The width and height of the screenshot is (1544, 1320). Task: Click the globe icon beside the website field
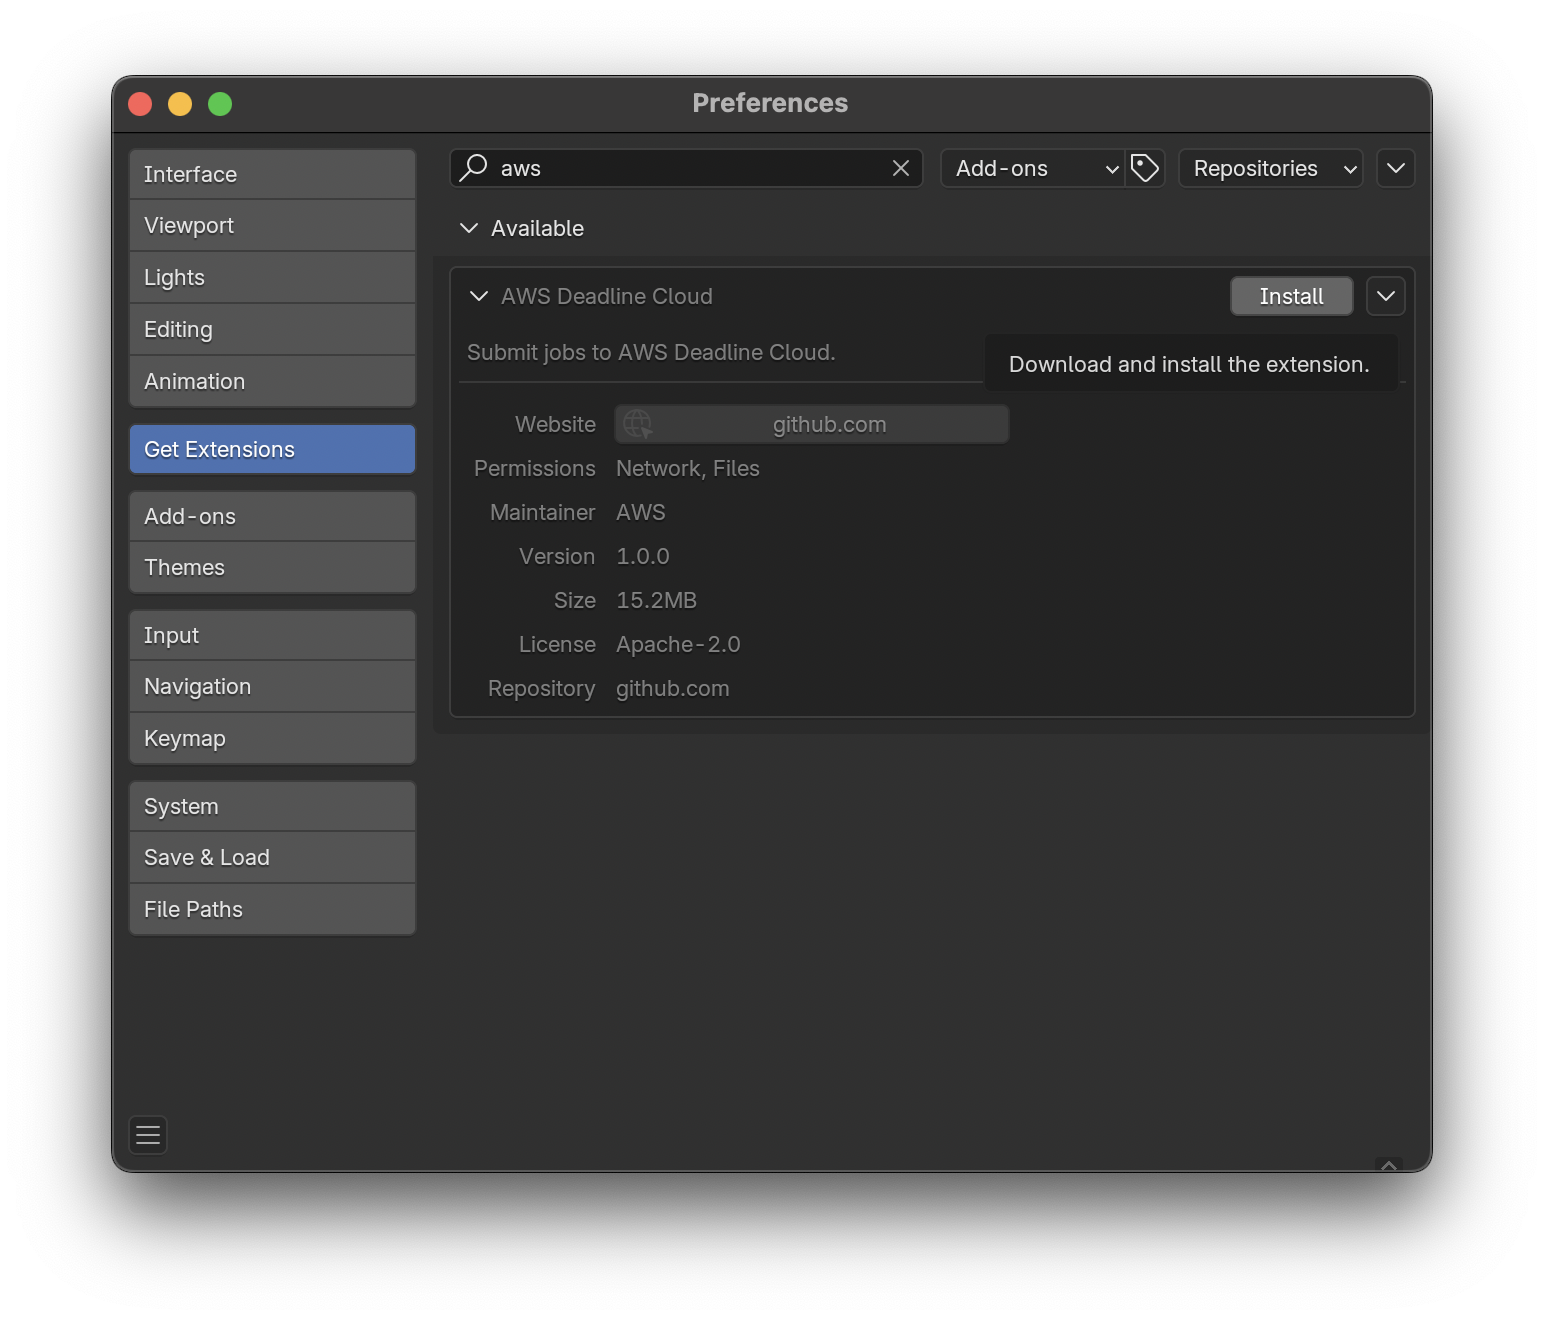coord(637,424)
